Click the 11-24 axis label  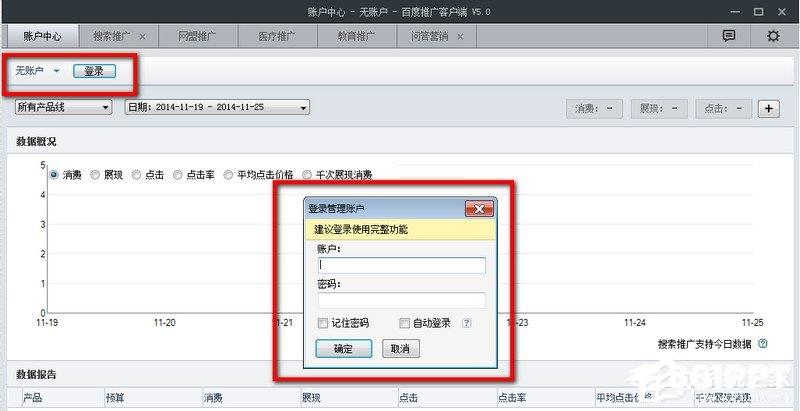(x=635, y=323)
